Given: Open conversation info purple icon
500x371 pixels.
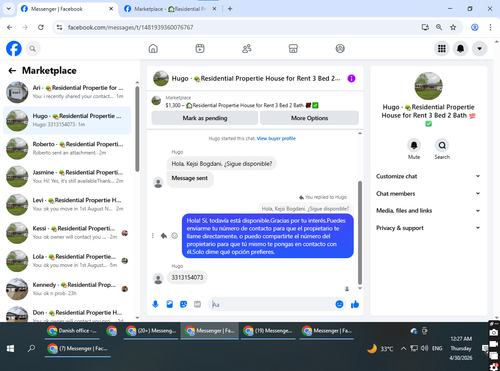Looking at the screenshot, I should [351, 78].
